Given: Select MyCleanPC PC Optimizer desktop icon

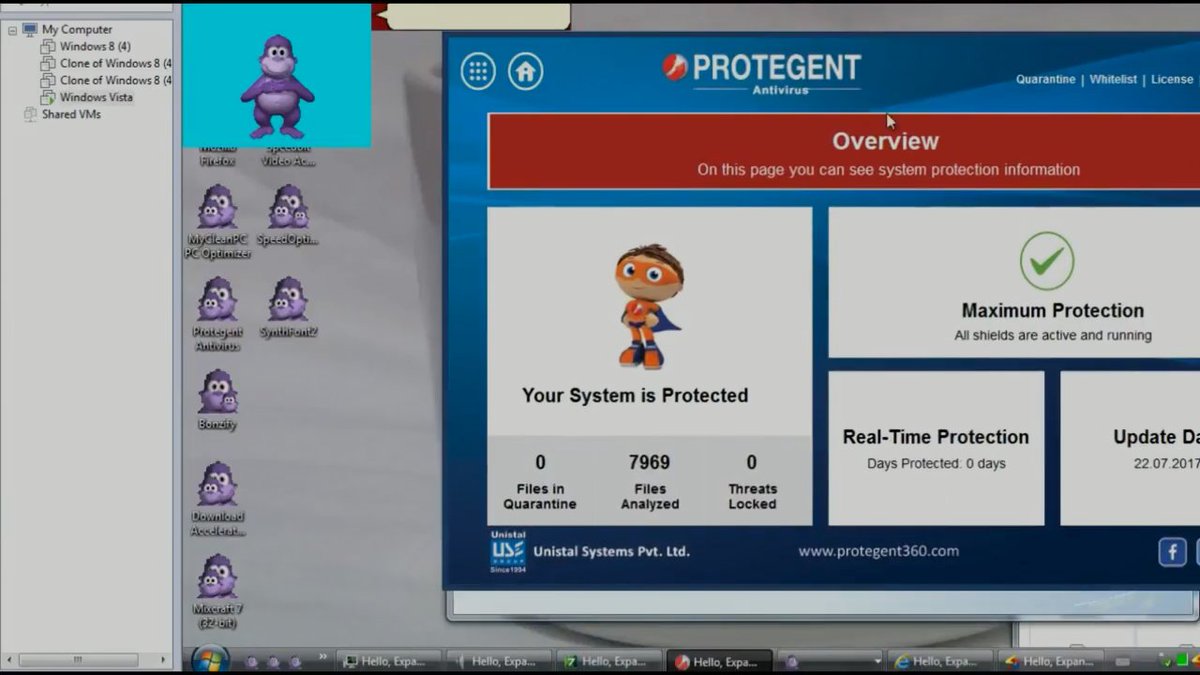Looking at the screenshot, I should click(x=217, y=221).
